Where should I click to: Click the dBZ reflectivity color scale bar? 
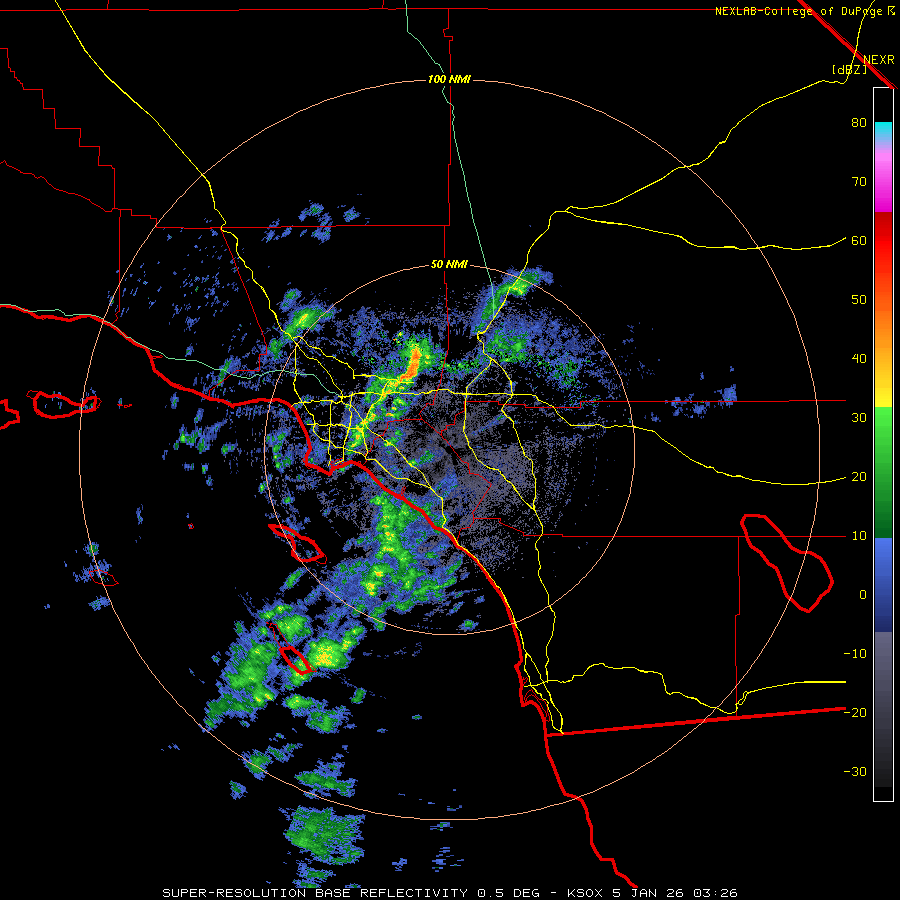[883, 444]
